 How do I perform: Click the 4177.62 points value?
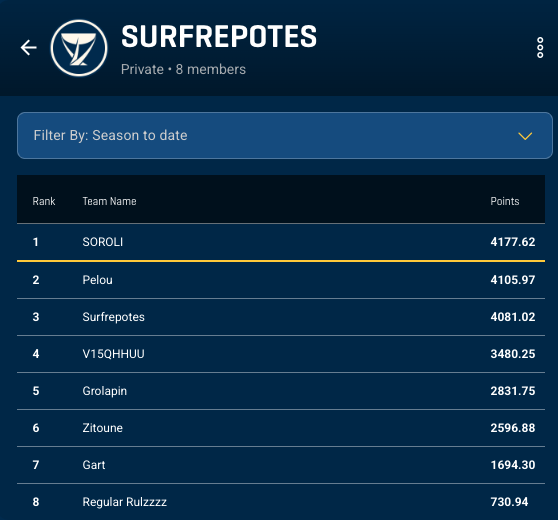512,242
